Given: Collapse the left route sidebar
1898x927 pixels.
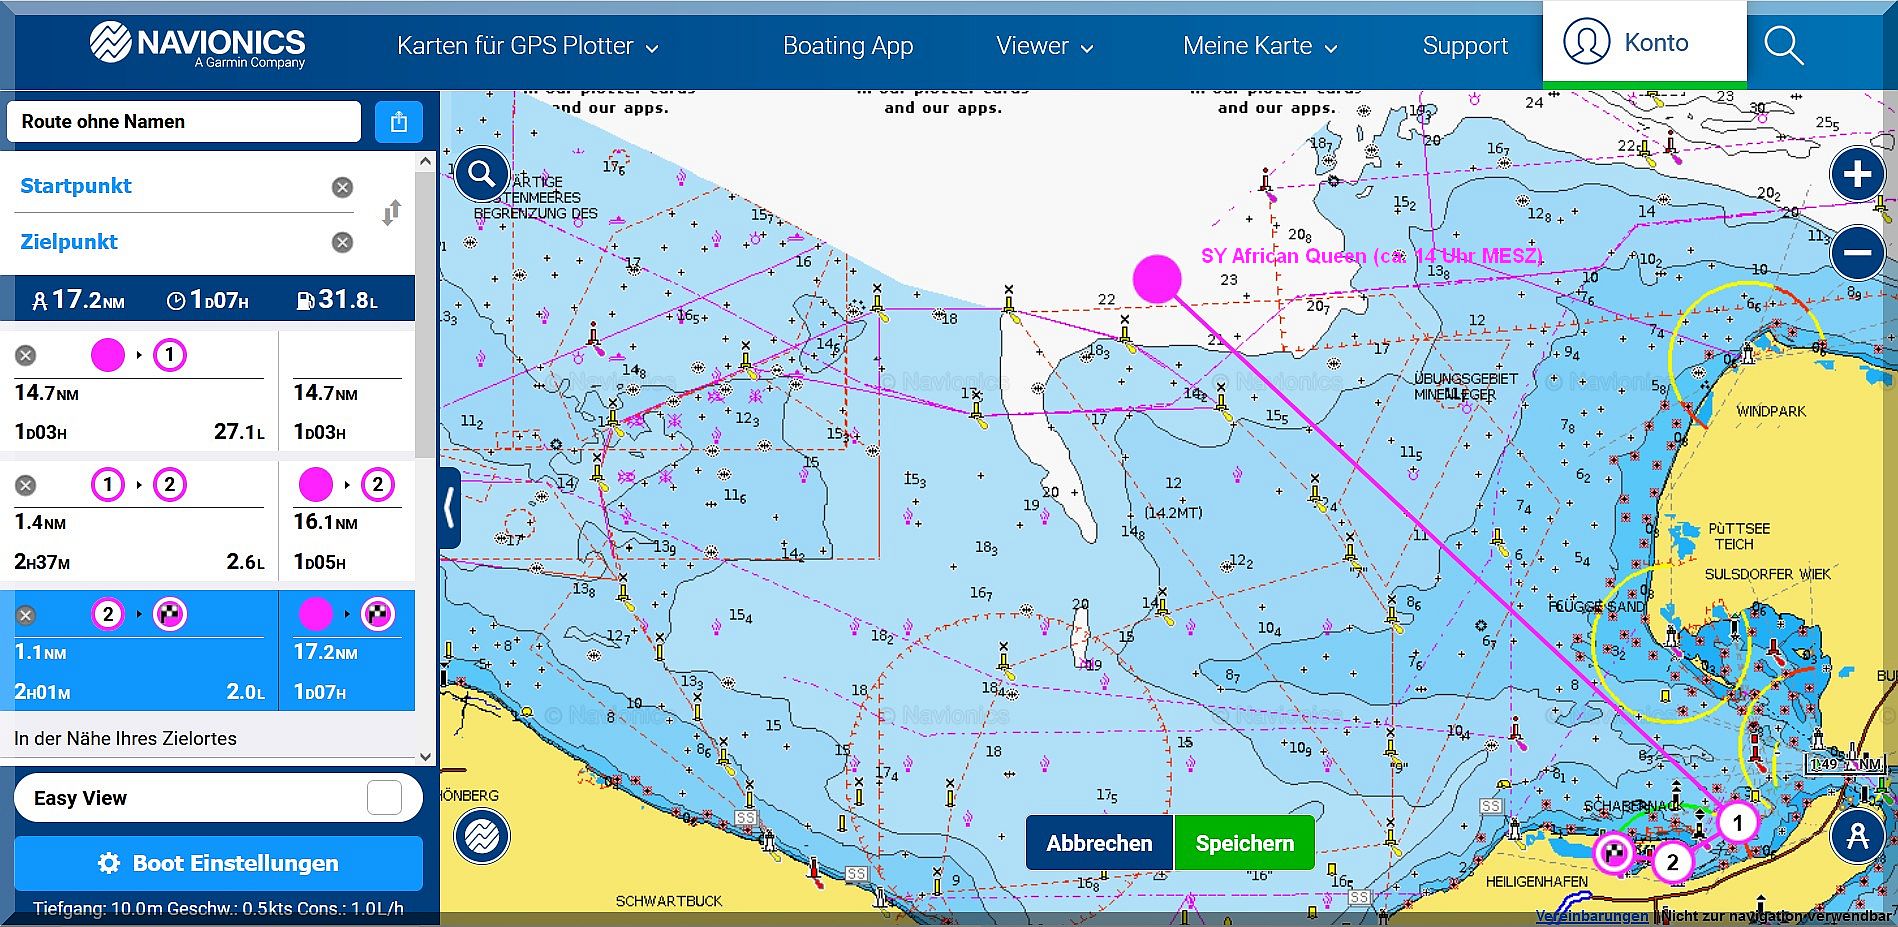Looking at the screenshot, I should (449, 507).
